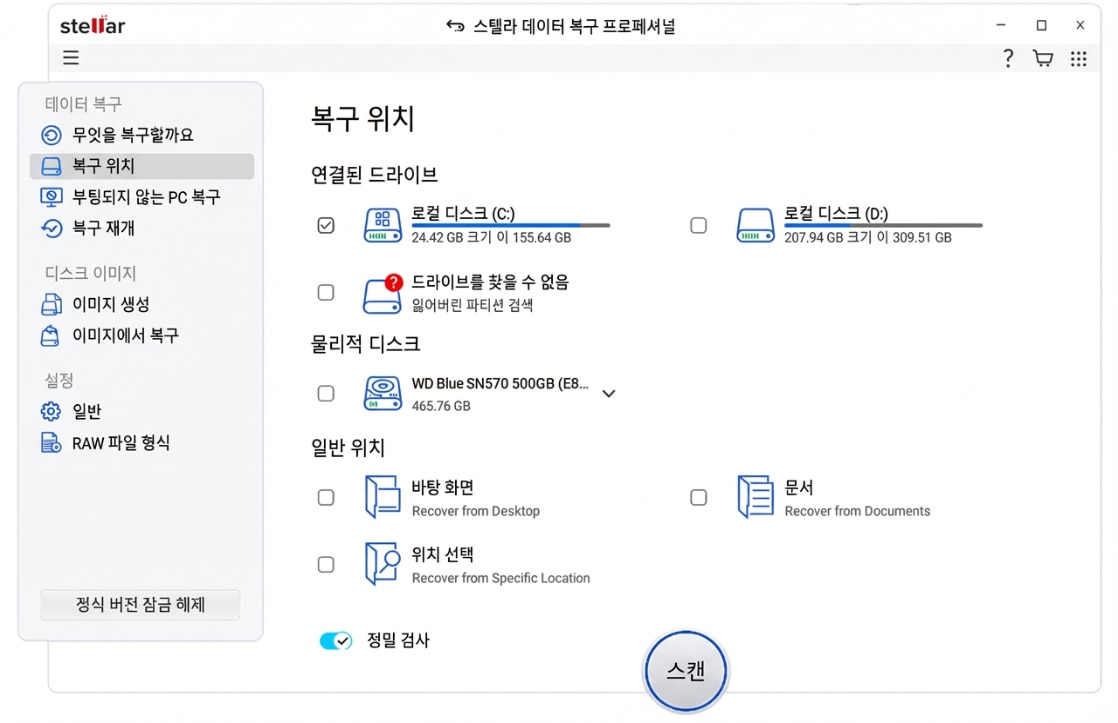The width and height of the screenshot is (1118, 723).
Task: Click the help question mark icon
Action: pyautogui.click(x=1008, y=59)
